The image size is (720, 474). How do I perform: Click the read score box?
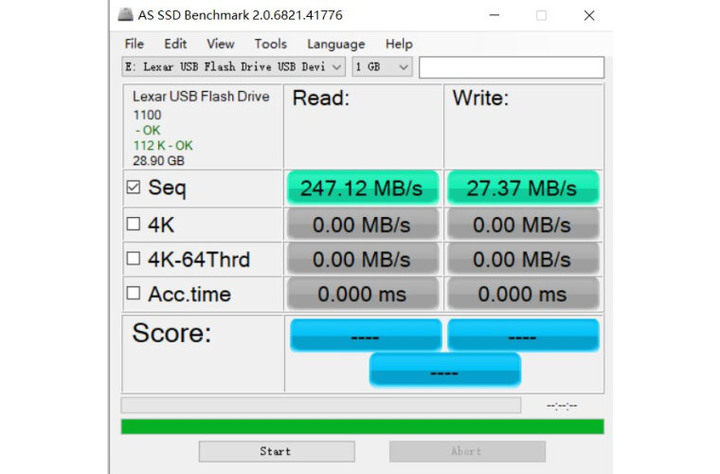(x=366, y=335)
